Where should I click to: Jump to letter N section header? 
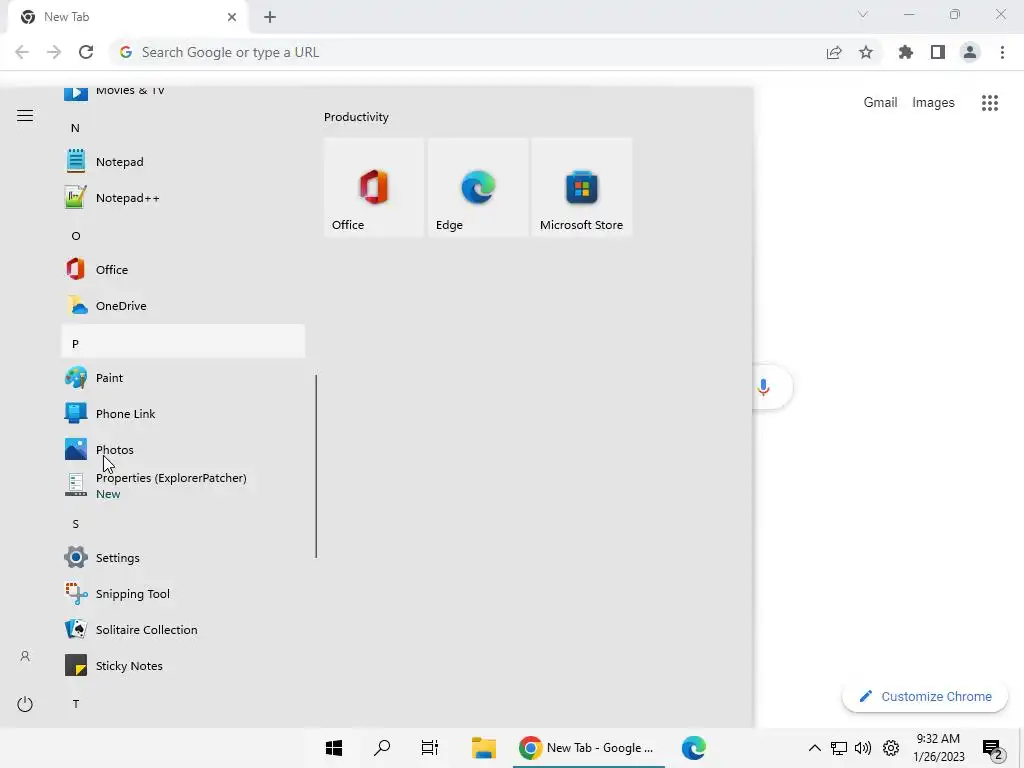click(183, 128)
